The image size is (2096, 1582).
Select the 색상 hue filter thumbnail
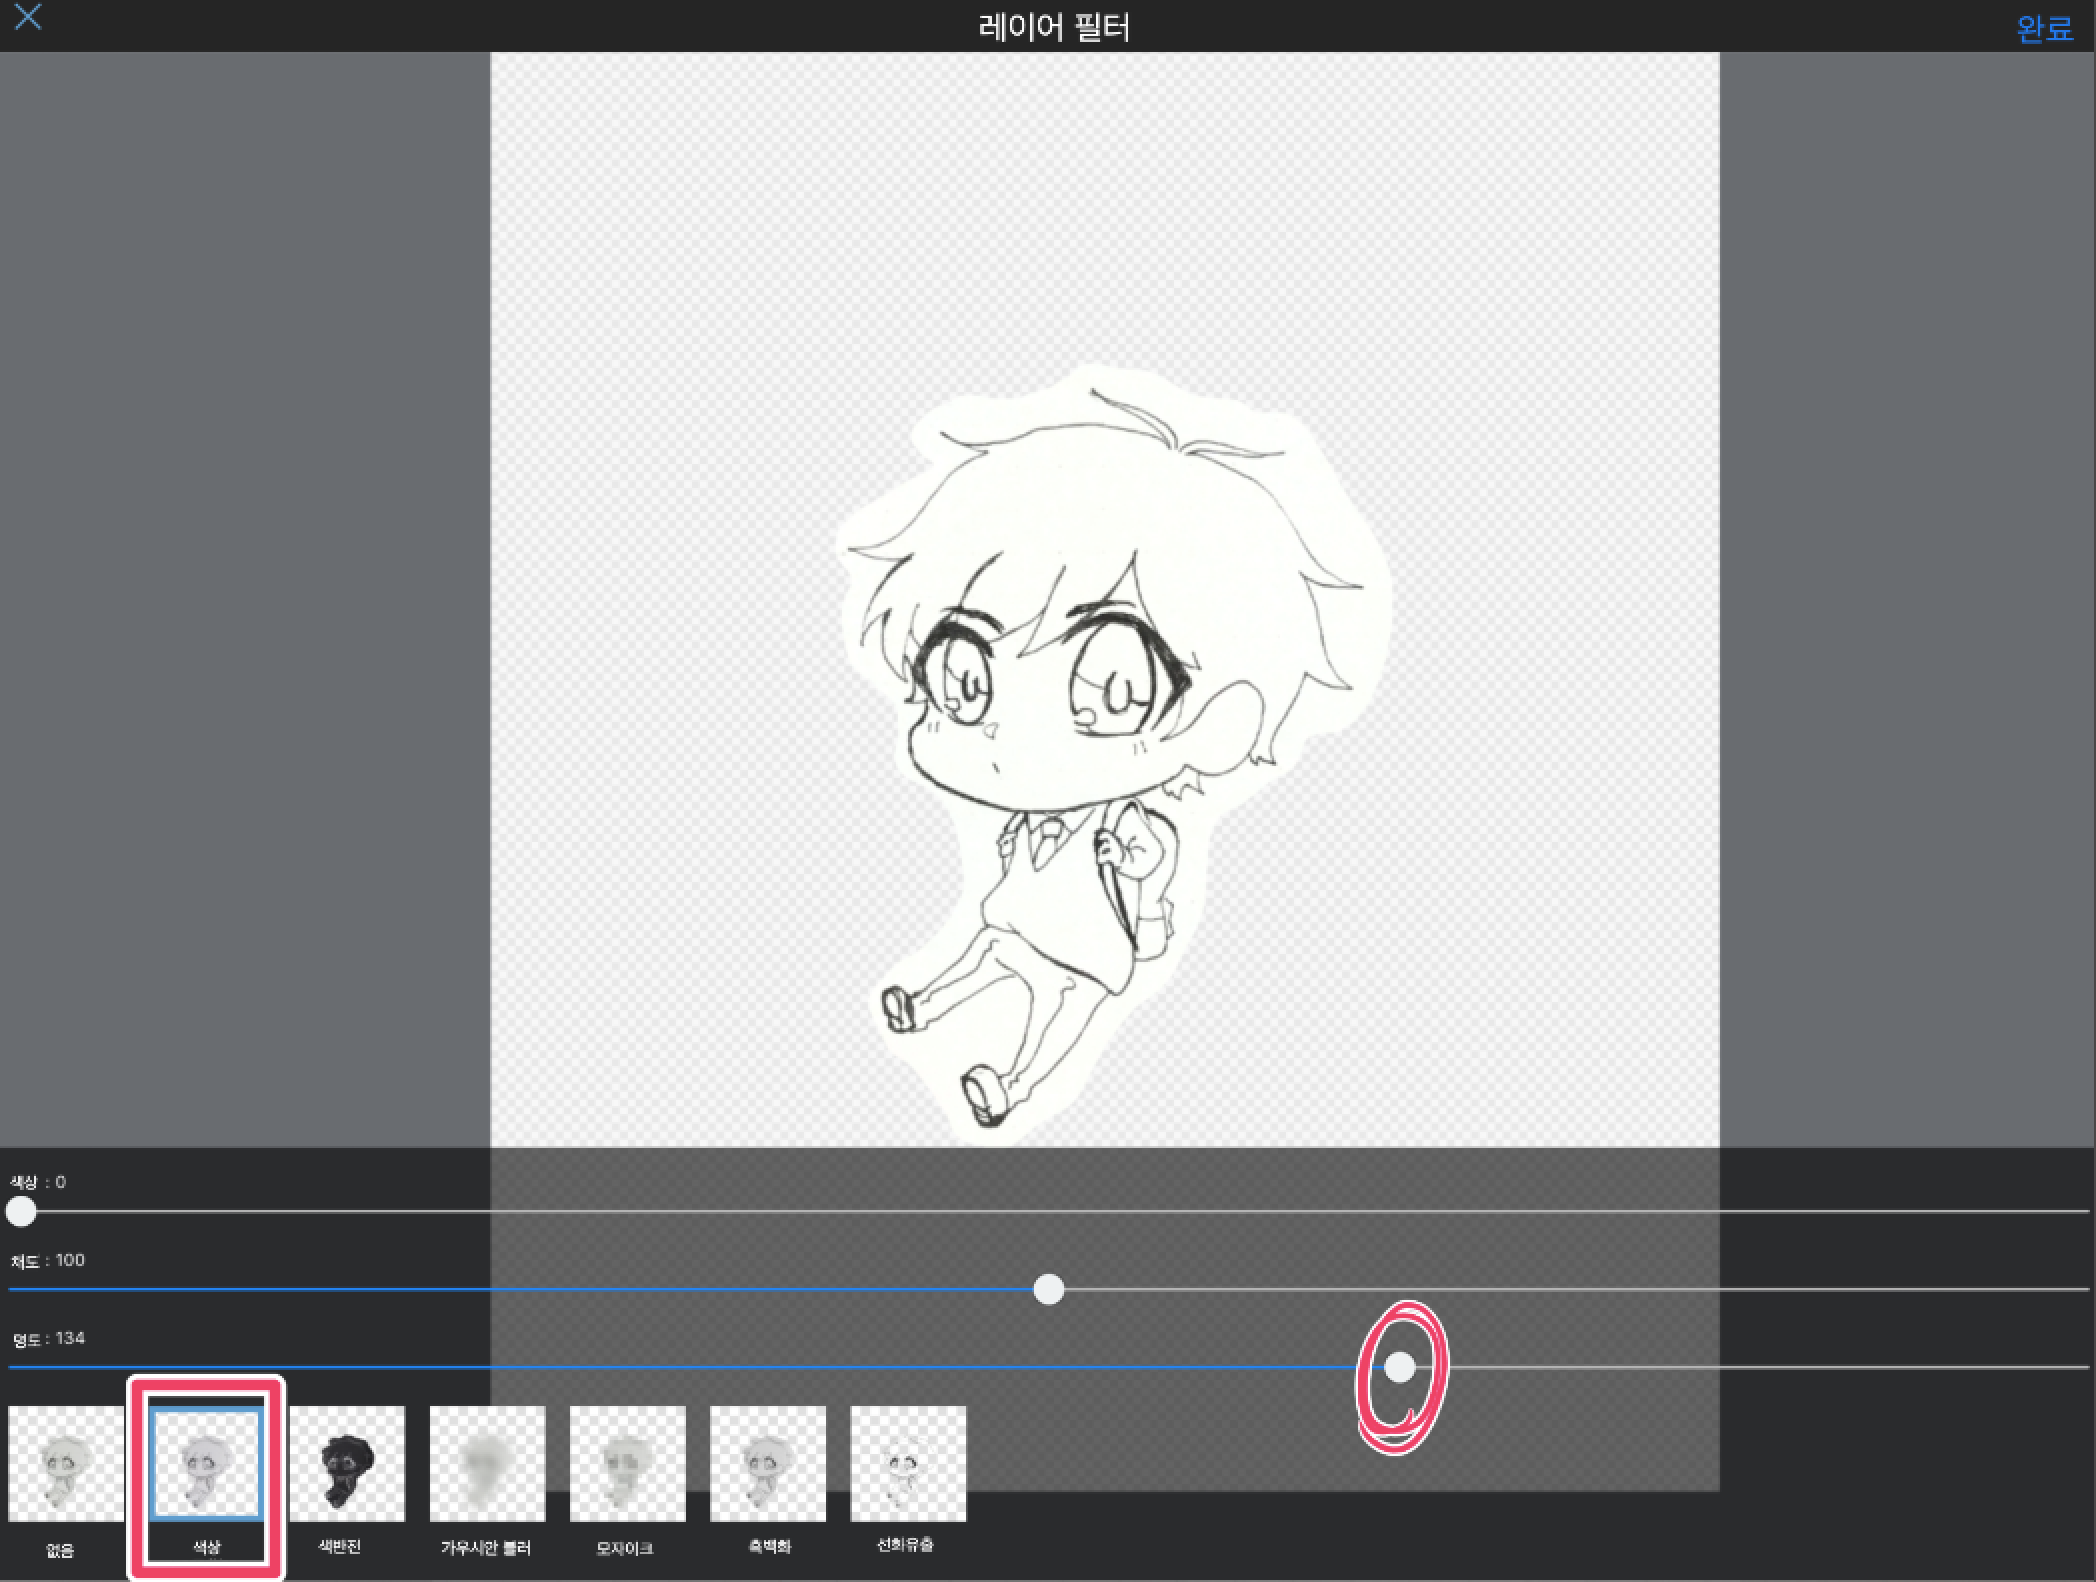click(206, 1464)
